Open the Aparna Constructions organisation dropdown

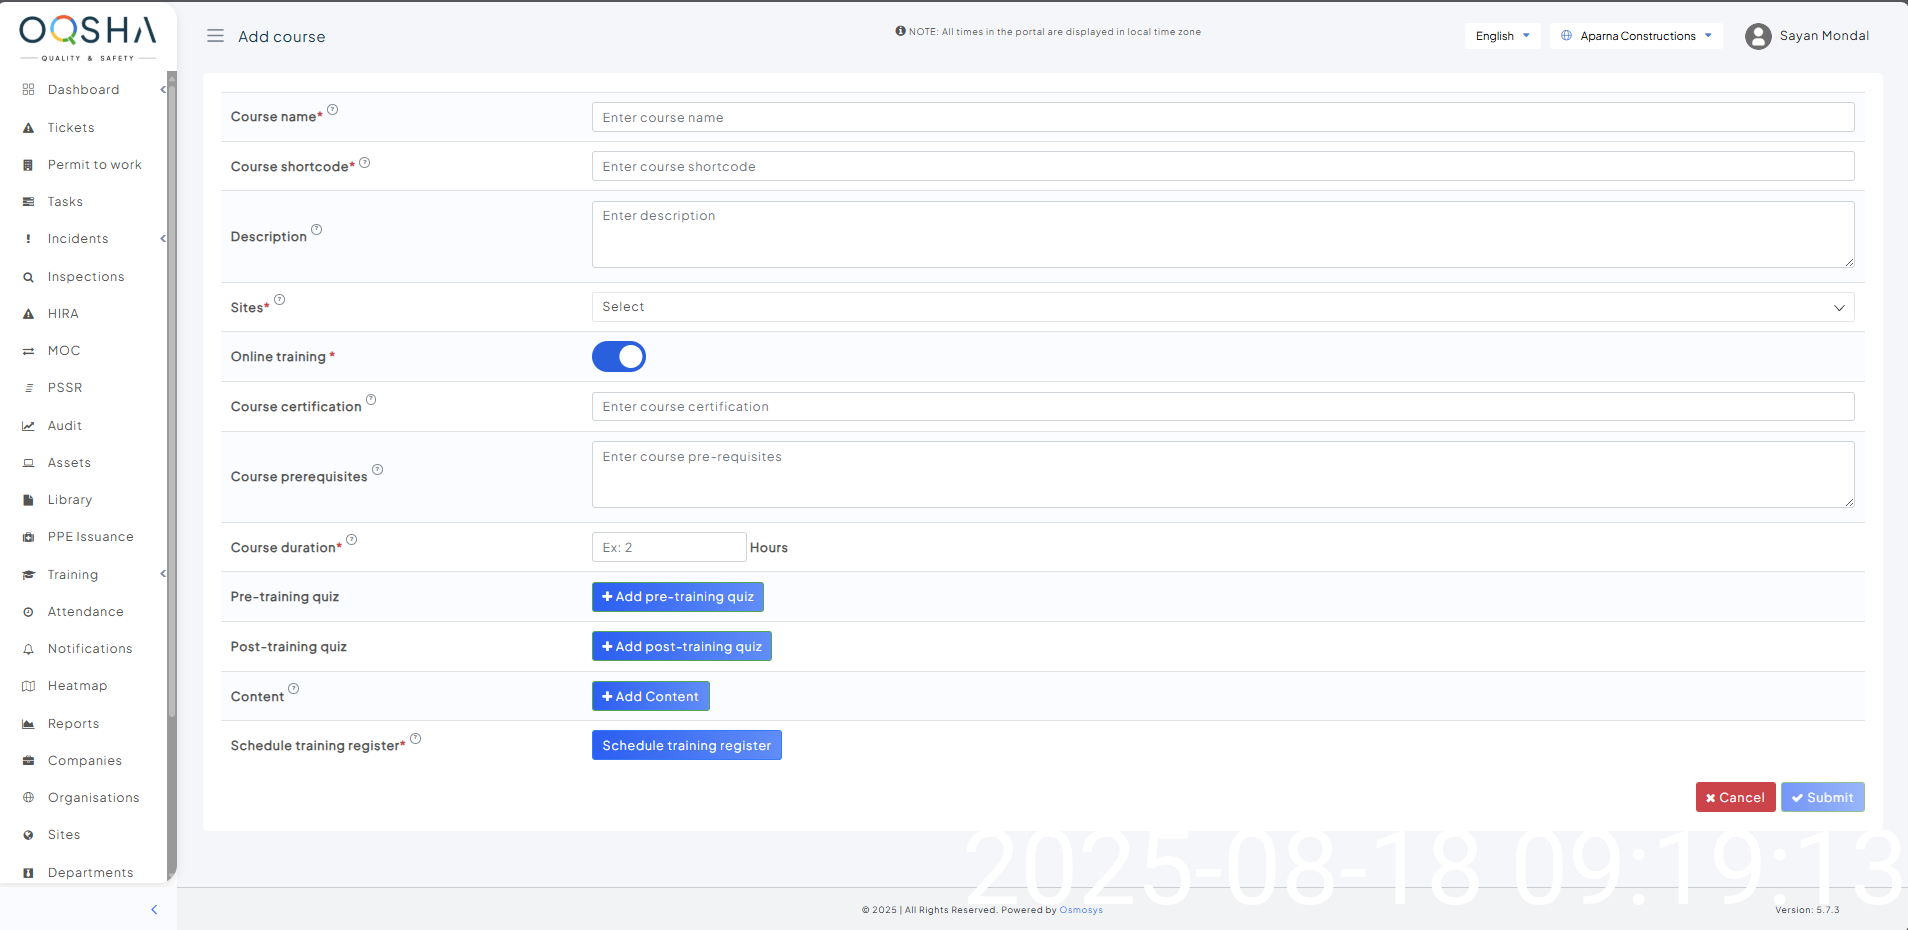pyautogui.click(x=1636, y=36)
